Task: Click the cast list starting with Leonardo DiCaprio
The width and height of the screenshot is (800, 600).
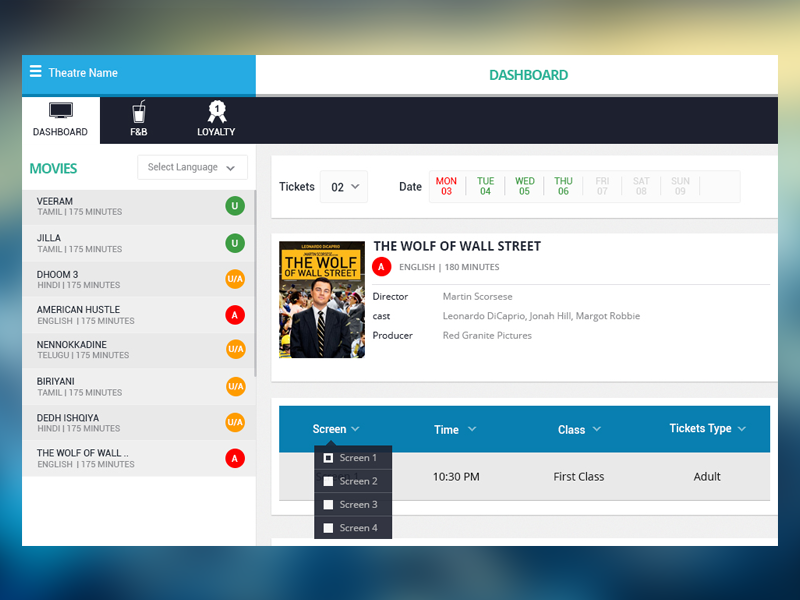Action: pyautogui.click(x=541, y=316)
